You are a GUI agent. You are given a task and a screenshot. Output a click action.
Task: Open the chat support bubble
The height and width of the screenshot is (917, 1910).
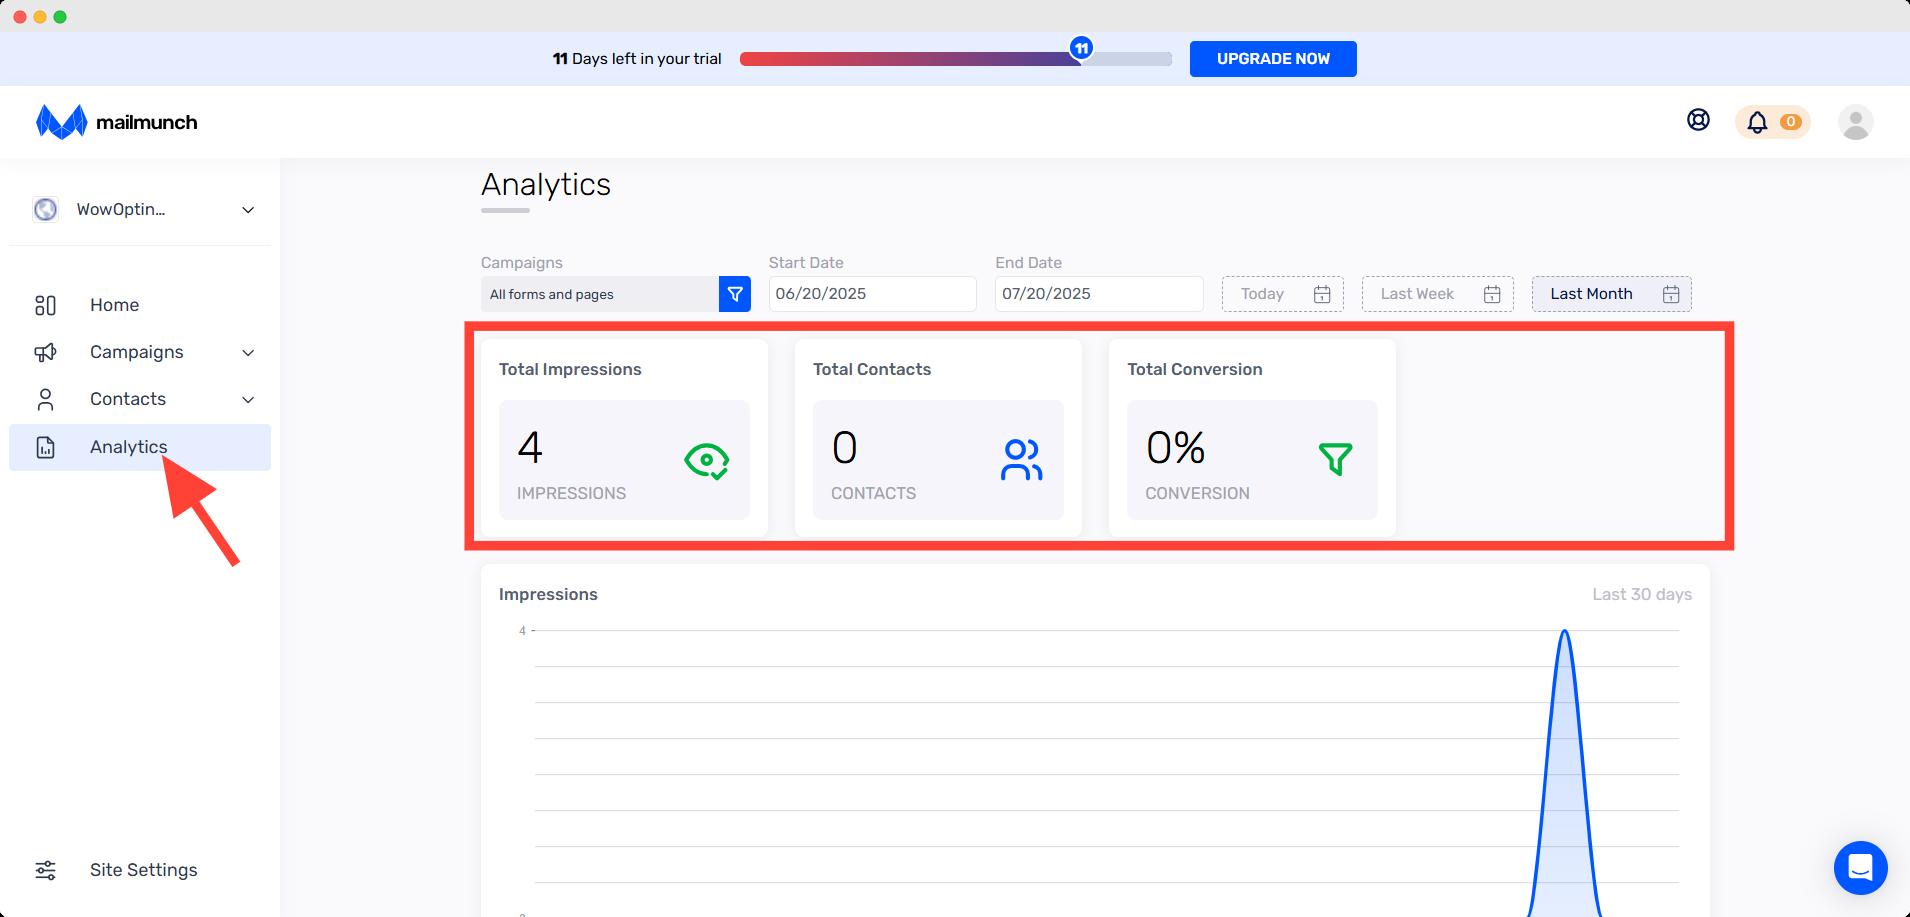[x=1860, y=867]
